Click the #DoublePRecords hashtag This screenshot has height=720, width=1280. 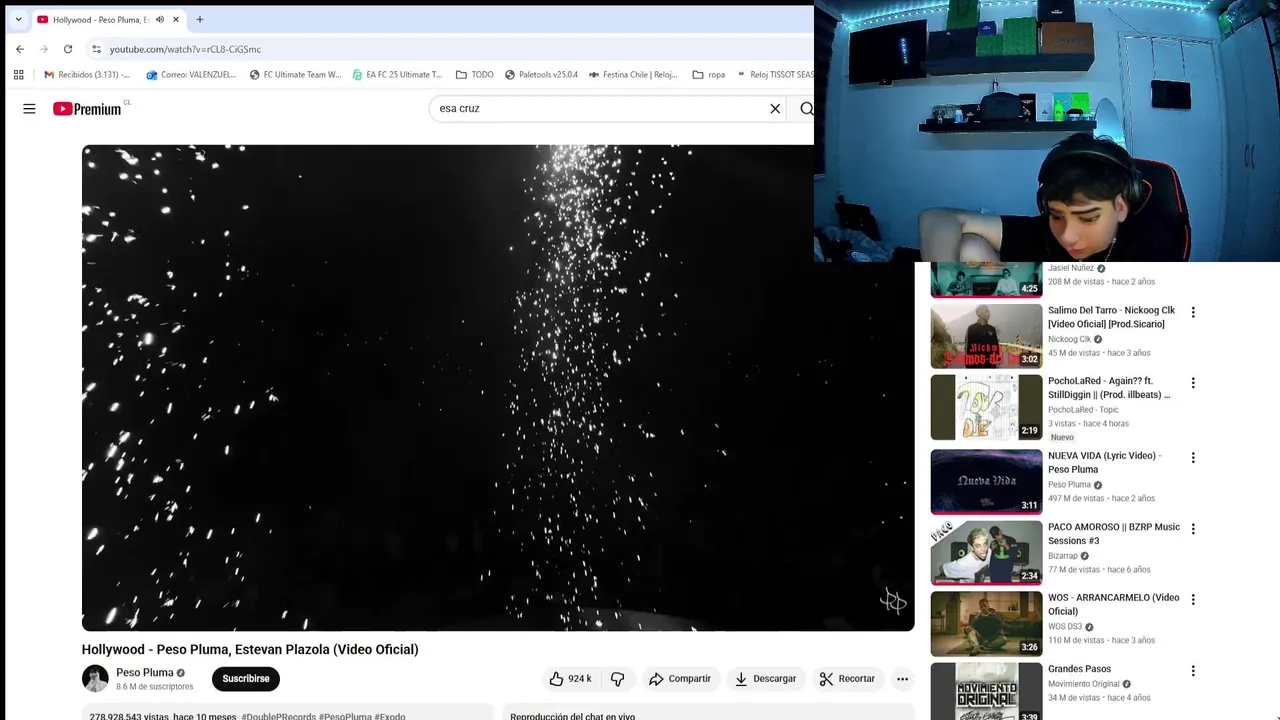point(278,716)
